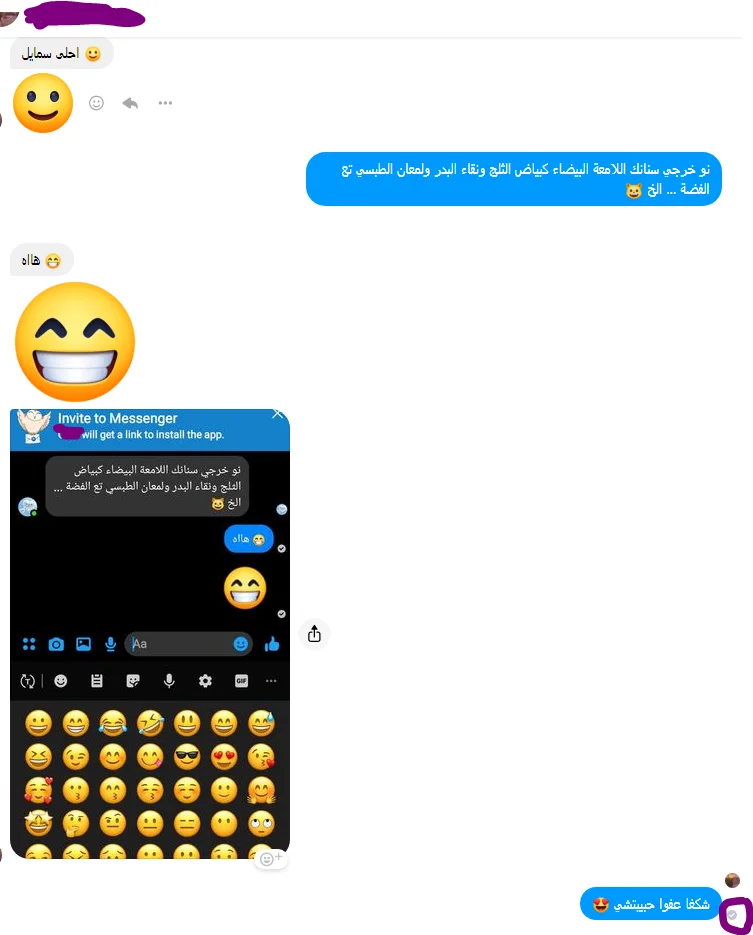Viewport: 753px width, 935px height.
Task: Click the camera icon in the screenshot
Action: (x=56, y=644)
